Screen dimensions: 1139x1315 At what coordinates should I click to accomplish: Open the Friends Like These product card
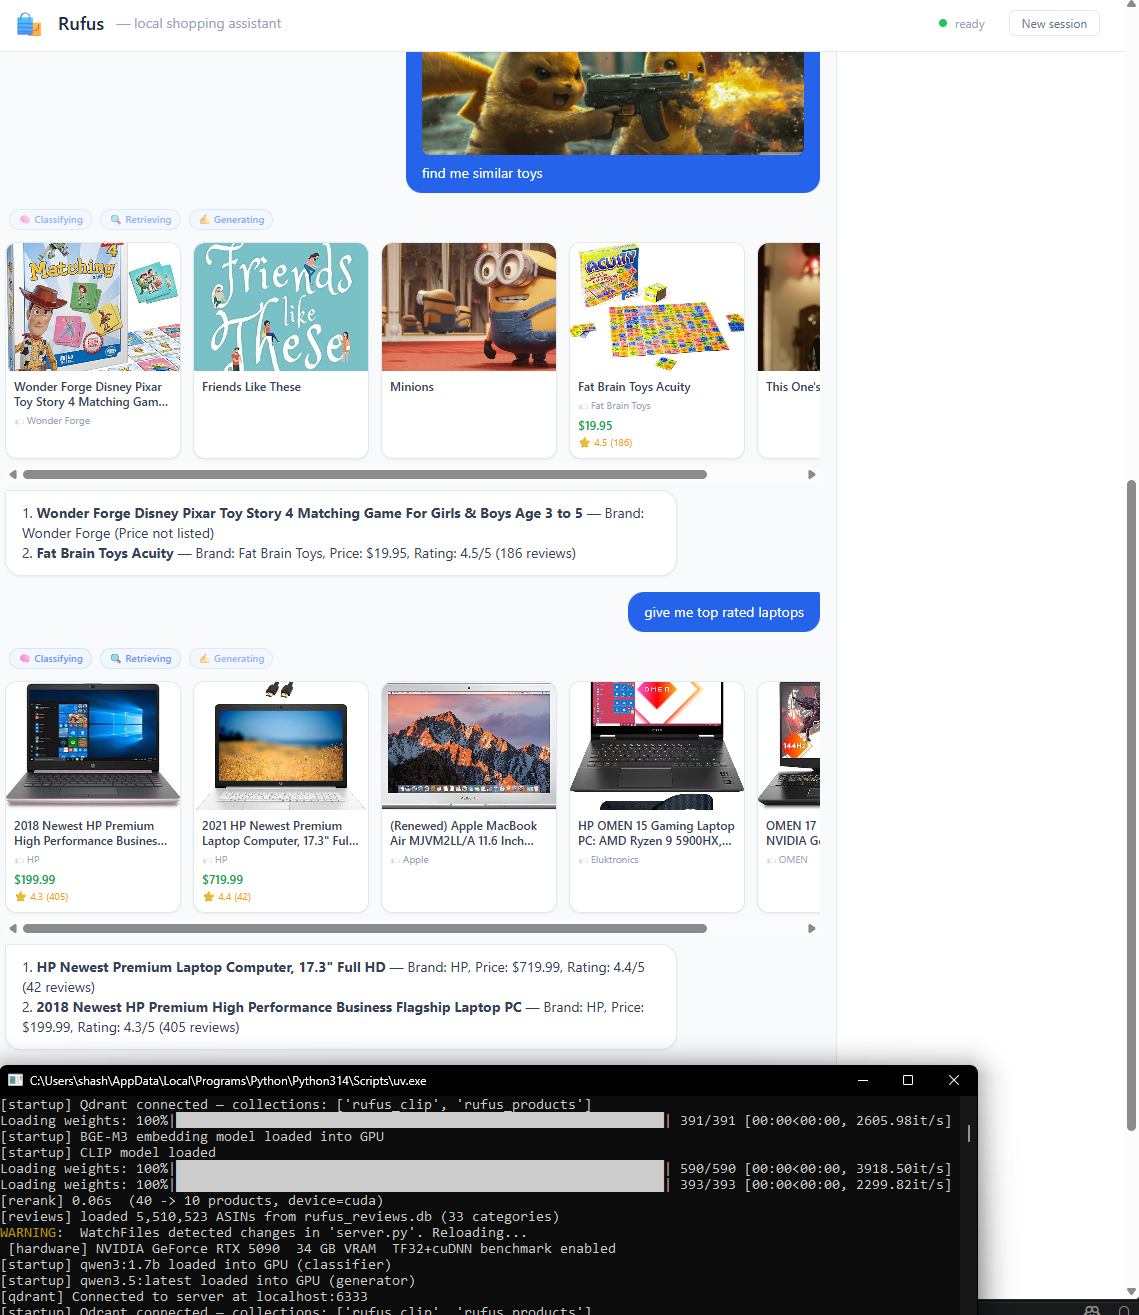[x=281, y=350]
